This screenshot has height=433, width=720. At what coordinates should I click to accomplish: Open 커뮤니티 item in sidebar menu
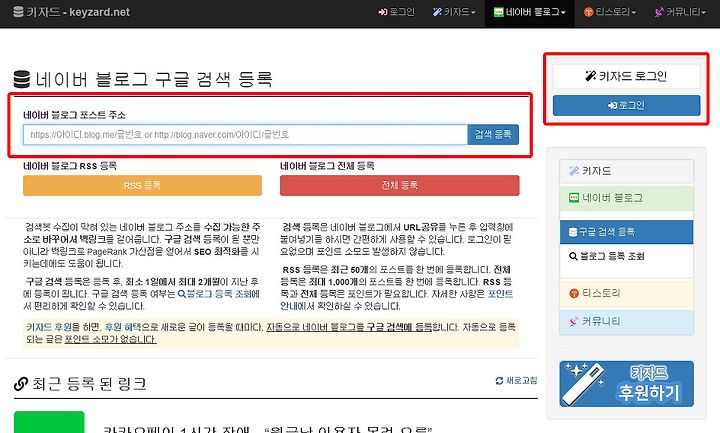click(626, 321)
